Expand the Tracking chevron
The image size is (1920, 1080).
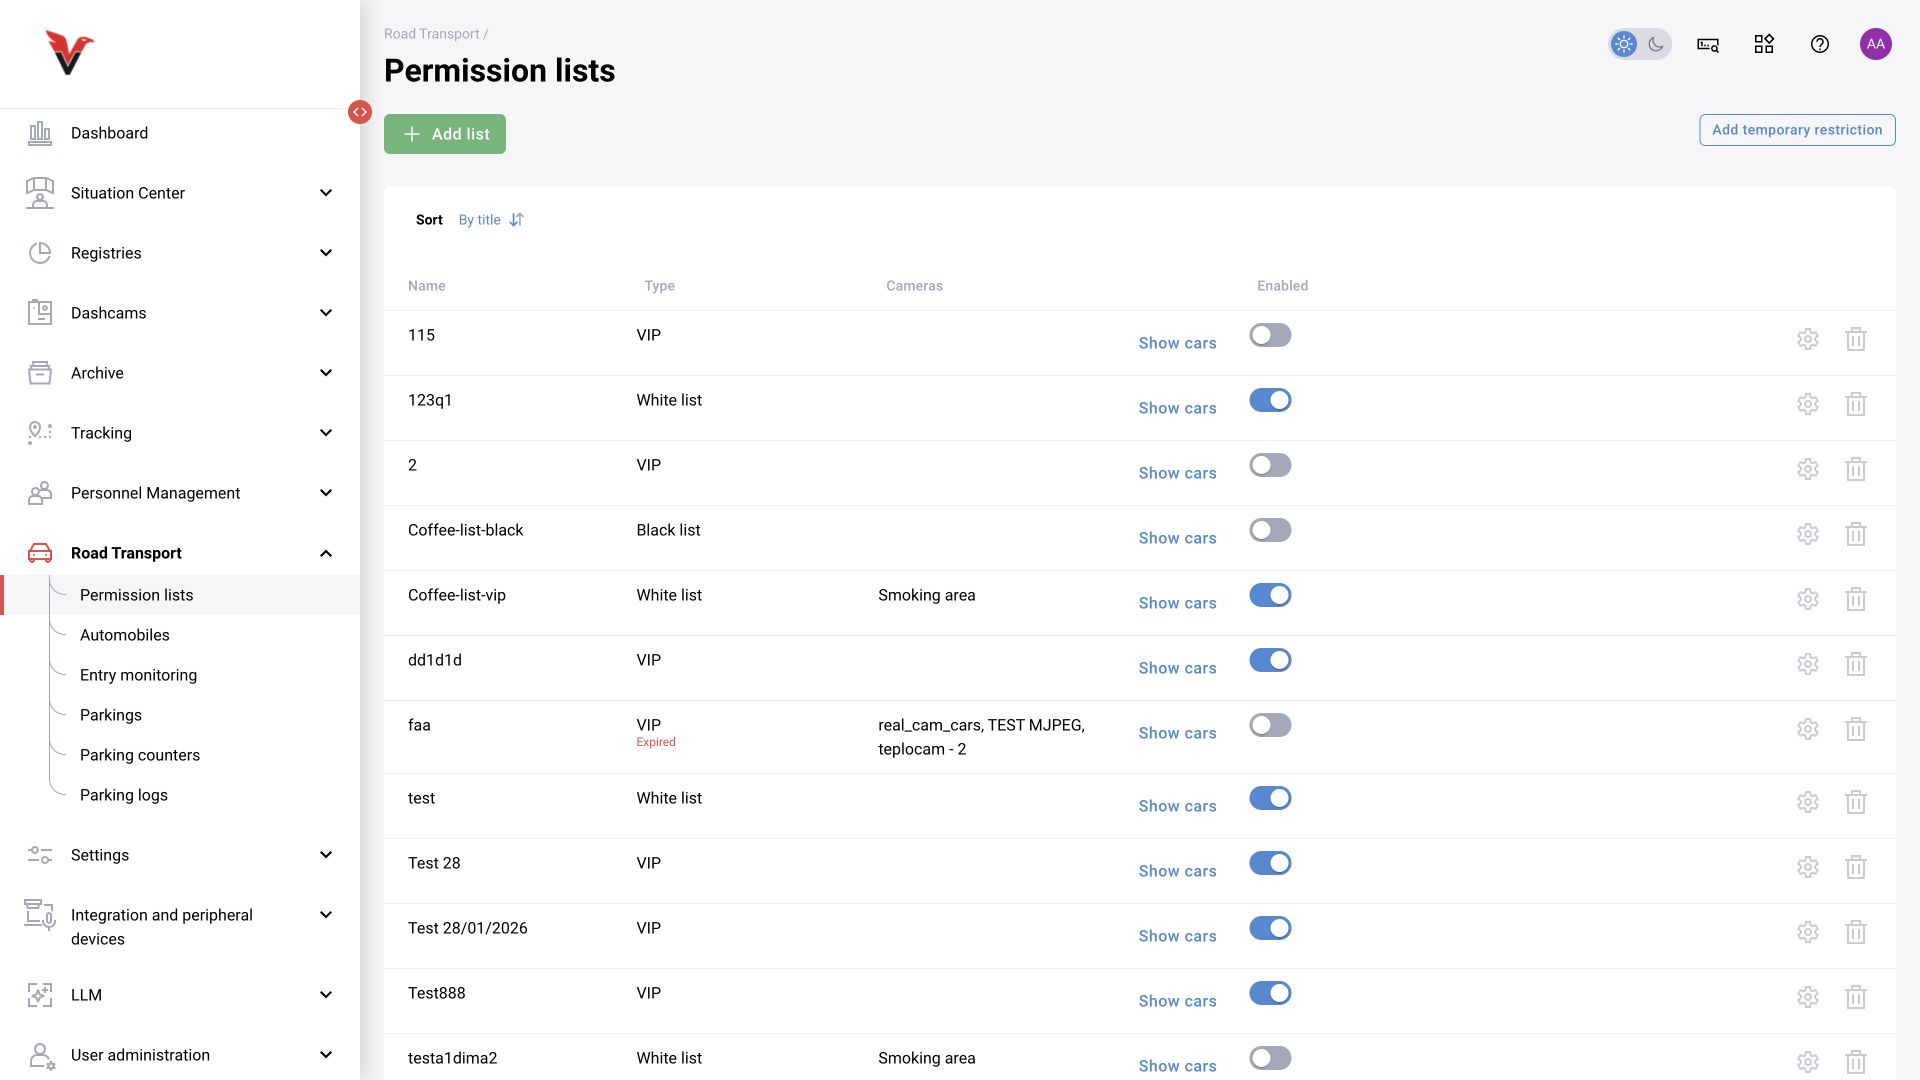click(326, 433)
